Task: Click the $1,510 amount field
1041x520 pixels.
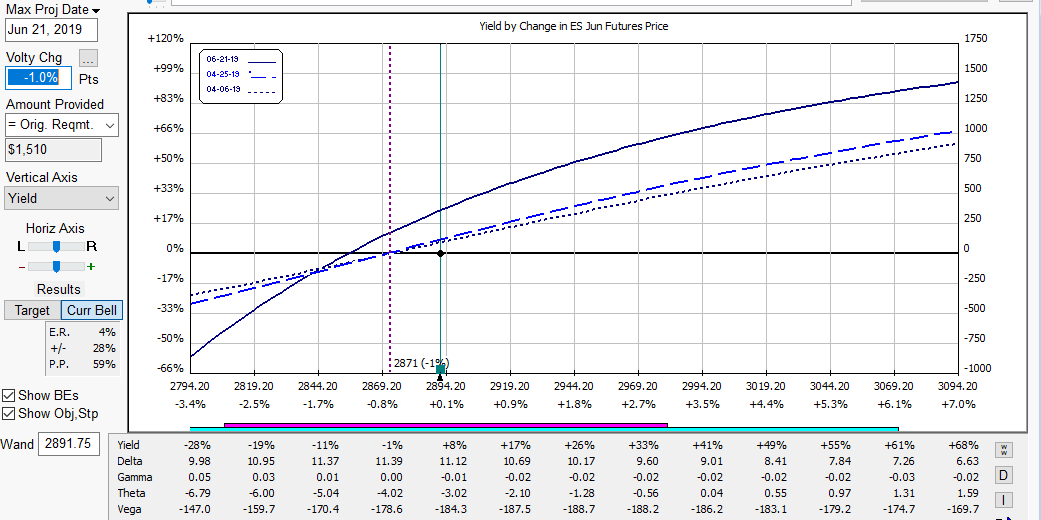Action: click(53, 149)
